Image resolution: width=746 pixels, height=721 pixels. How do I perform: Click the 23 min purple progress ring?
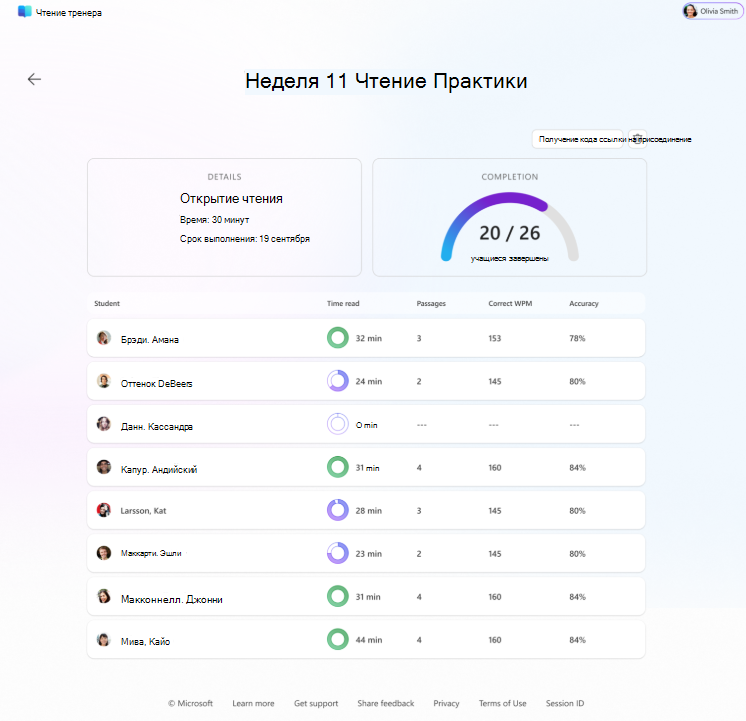pos(338,553)
